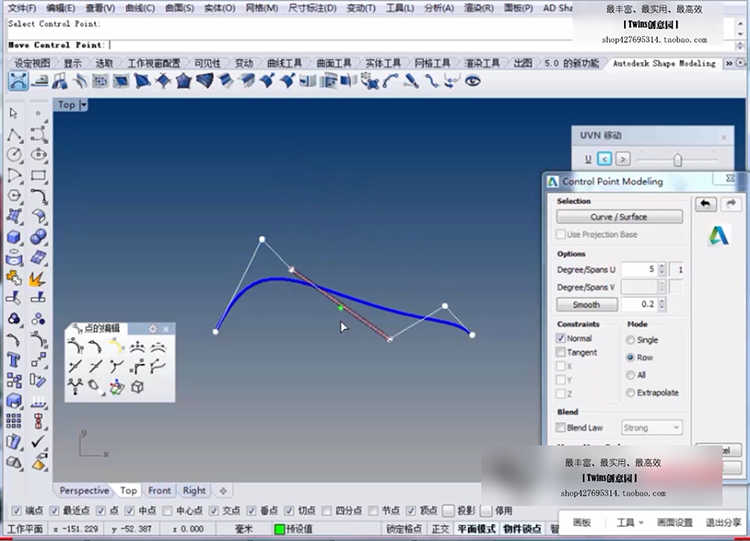The image size is (750, 541).
Task: Click the first Autodesk Shape Modeling toolbar icon
Action: pyautogui.click(x=18, y=81)
